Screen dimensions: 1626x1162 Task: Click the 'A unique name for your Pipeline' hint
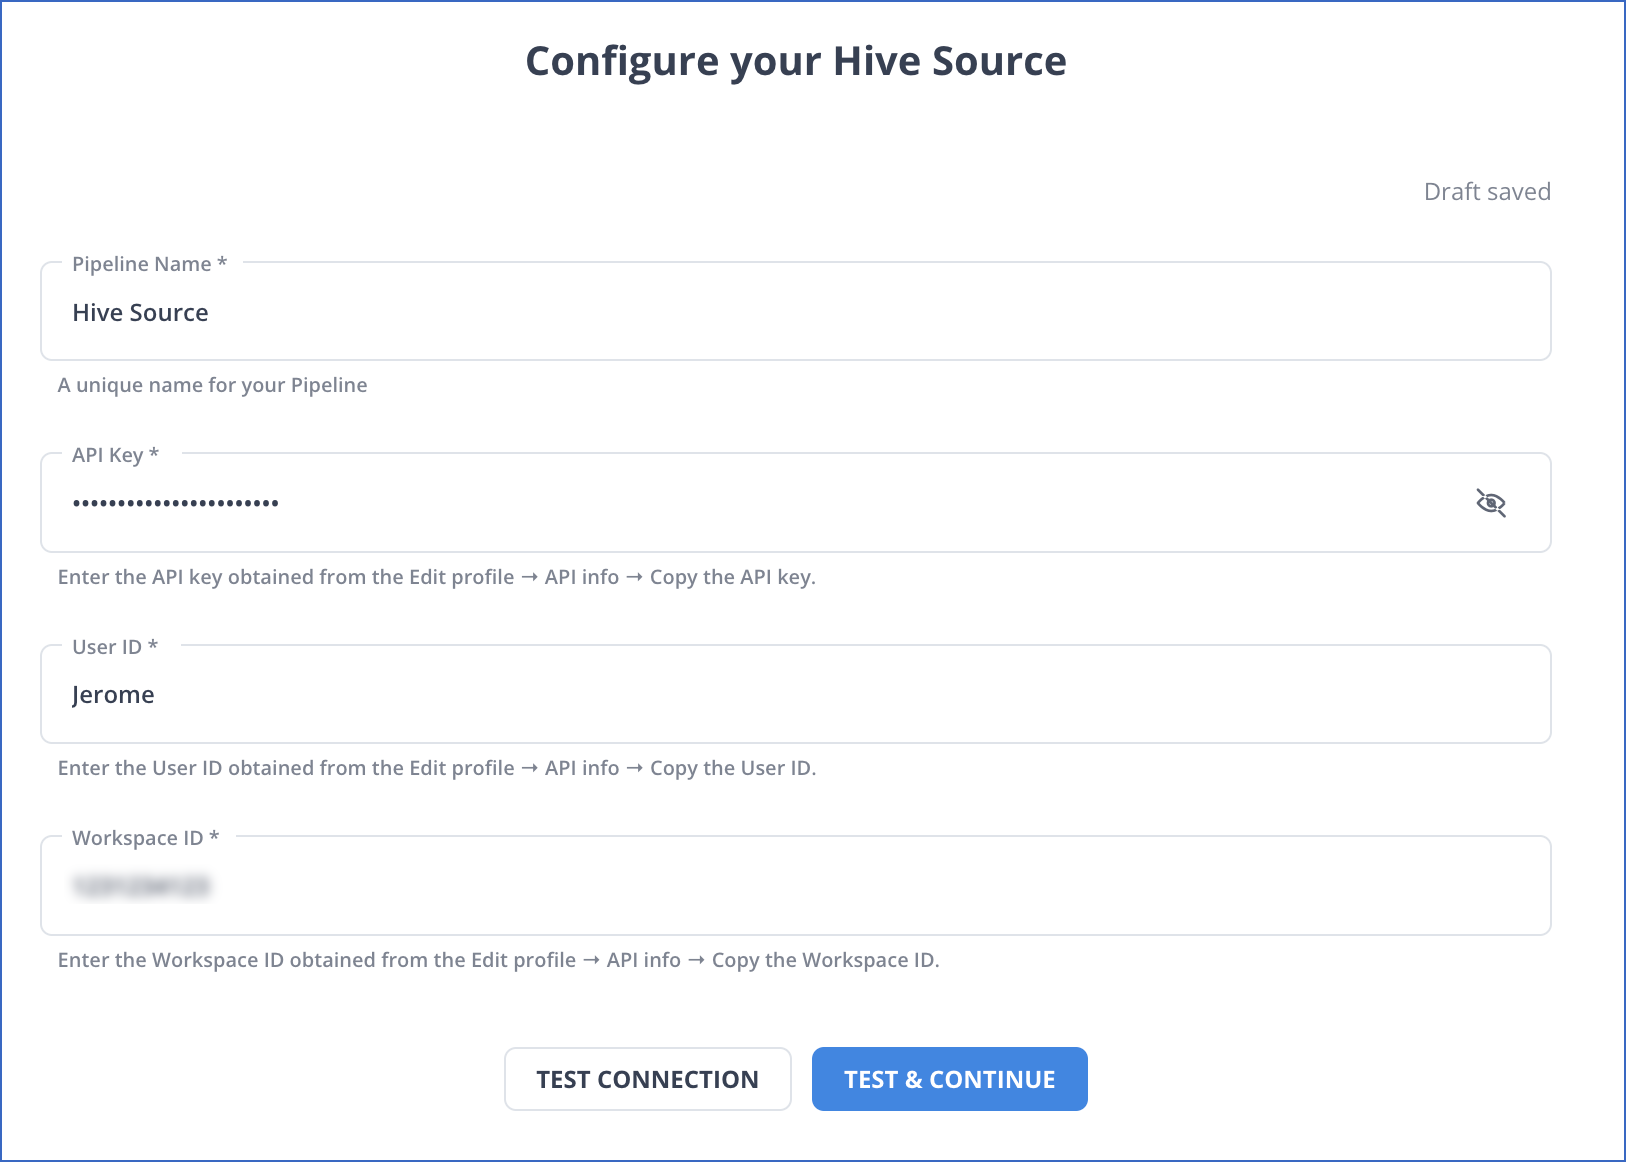click(x=212, y=385)
